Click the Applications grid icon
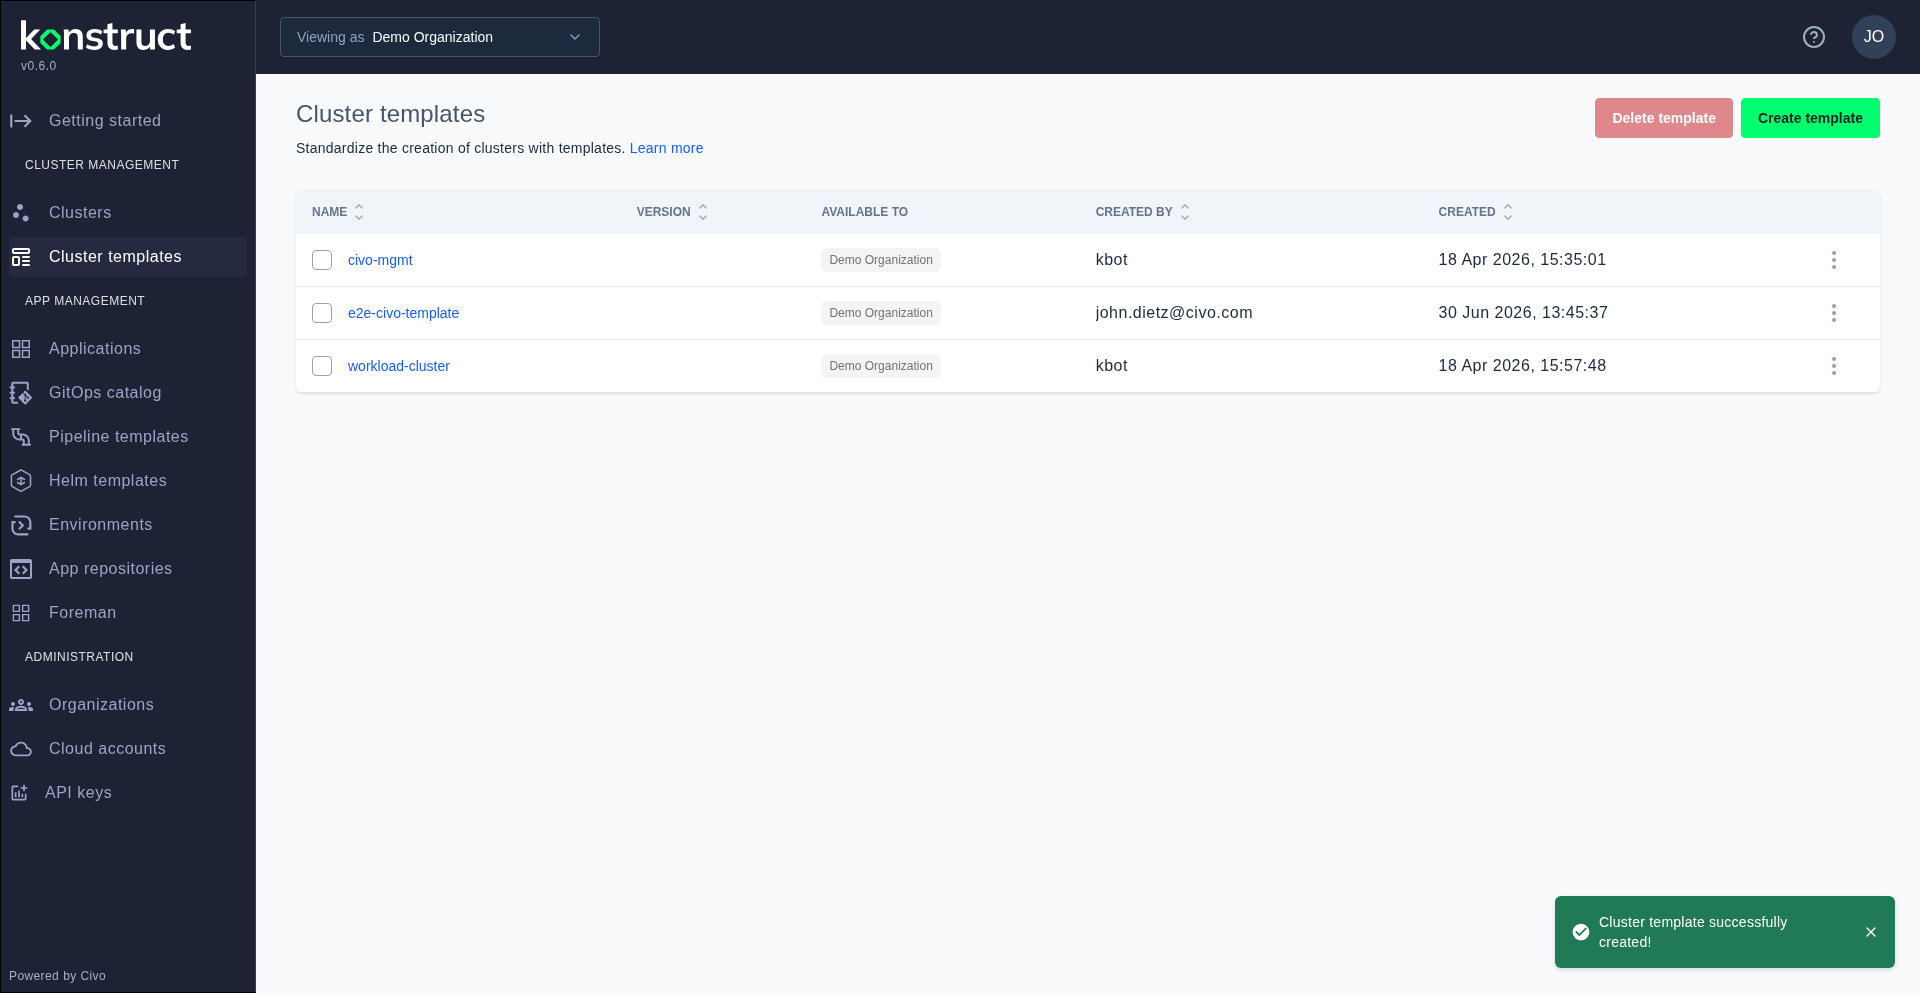The image size is (1920, 993). pyautogui.click(x=21, y=349)
